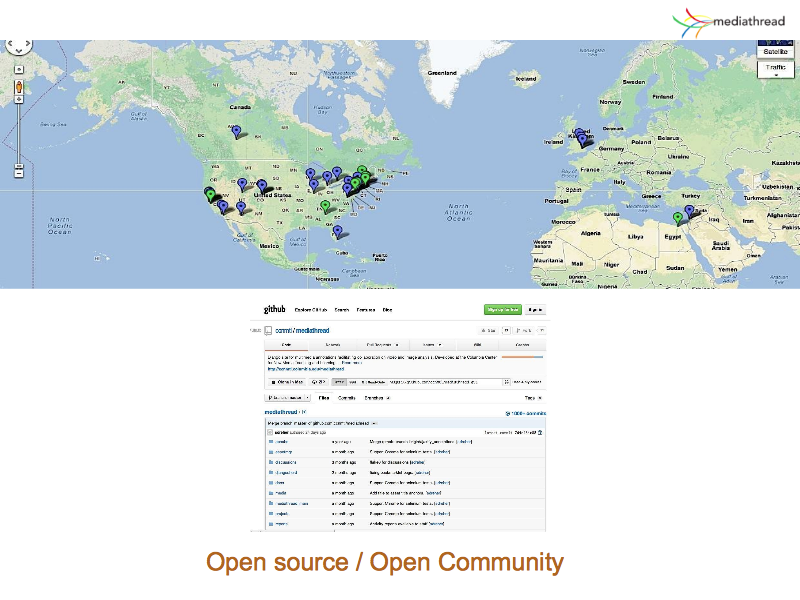Click the blue map pin in Canada
Viewport: 800px width, 600px height.
(236, 131)
